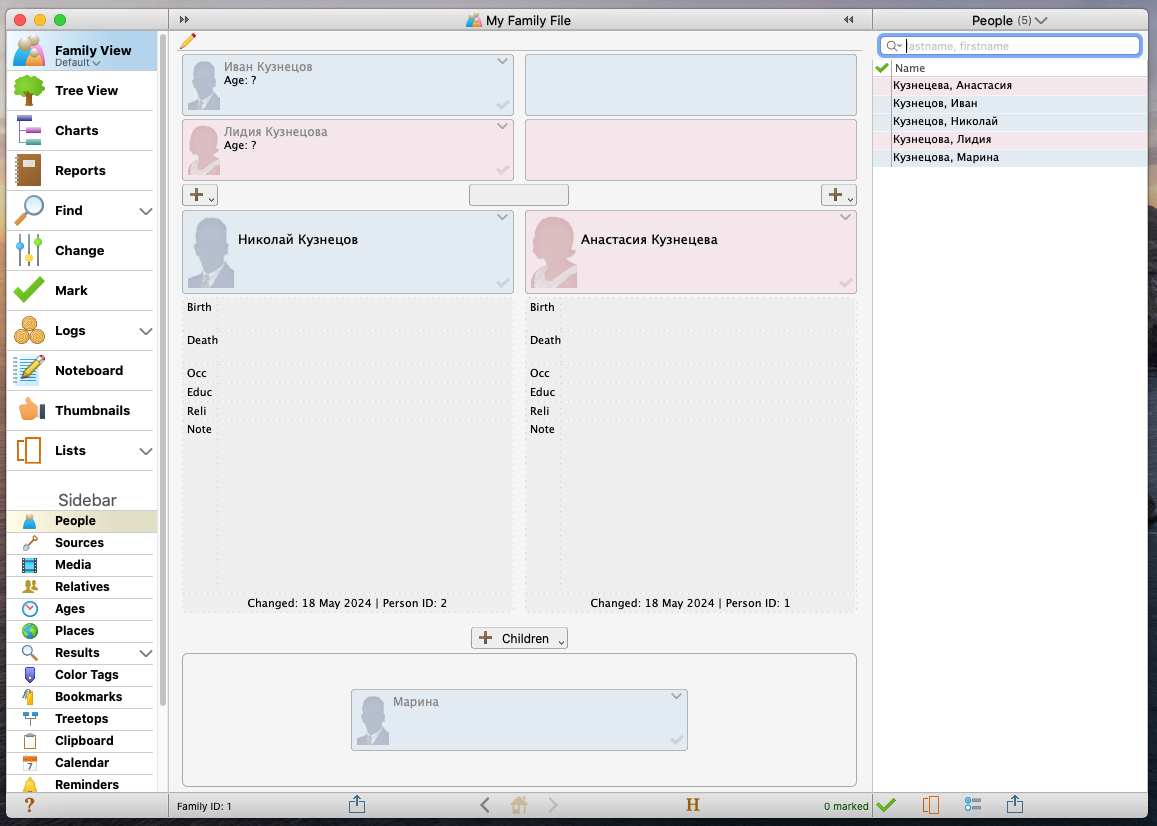The image size is (1157, 826).
Task: Select Кузнецова, Марина in people list
Action: coord(945,158)
